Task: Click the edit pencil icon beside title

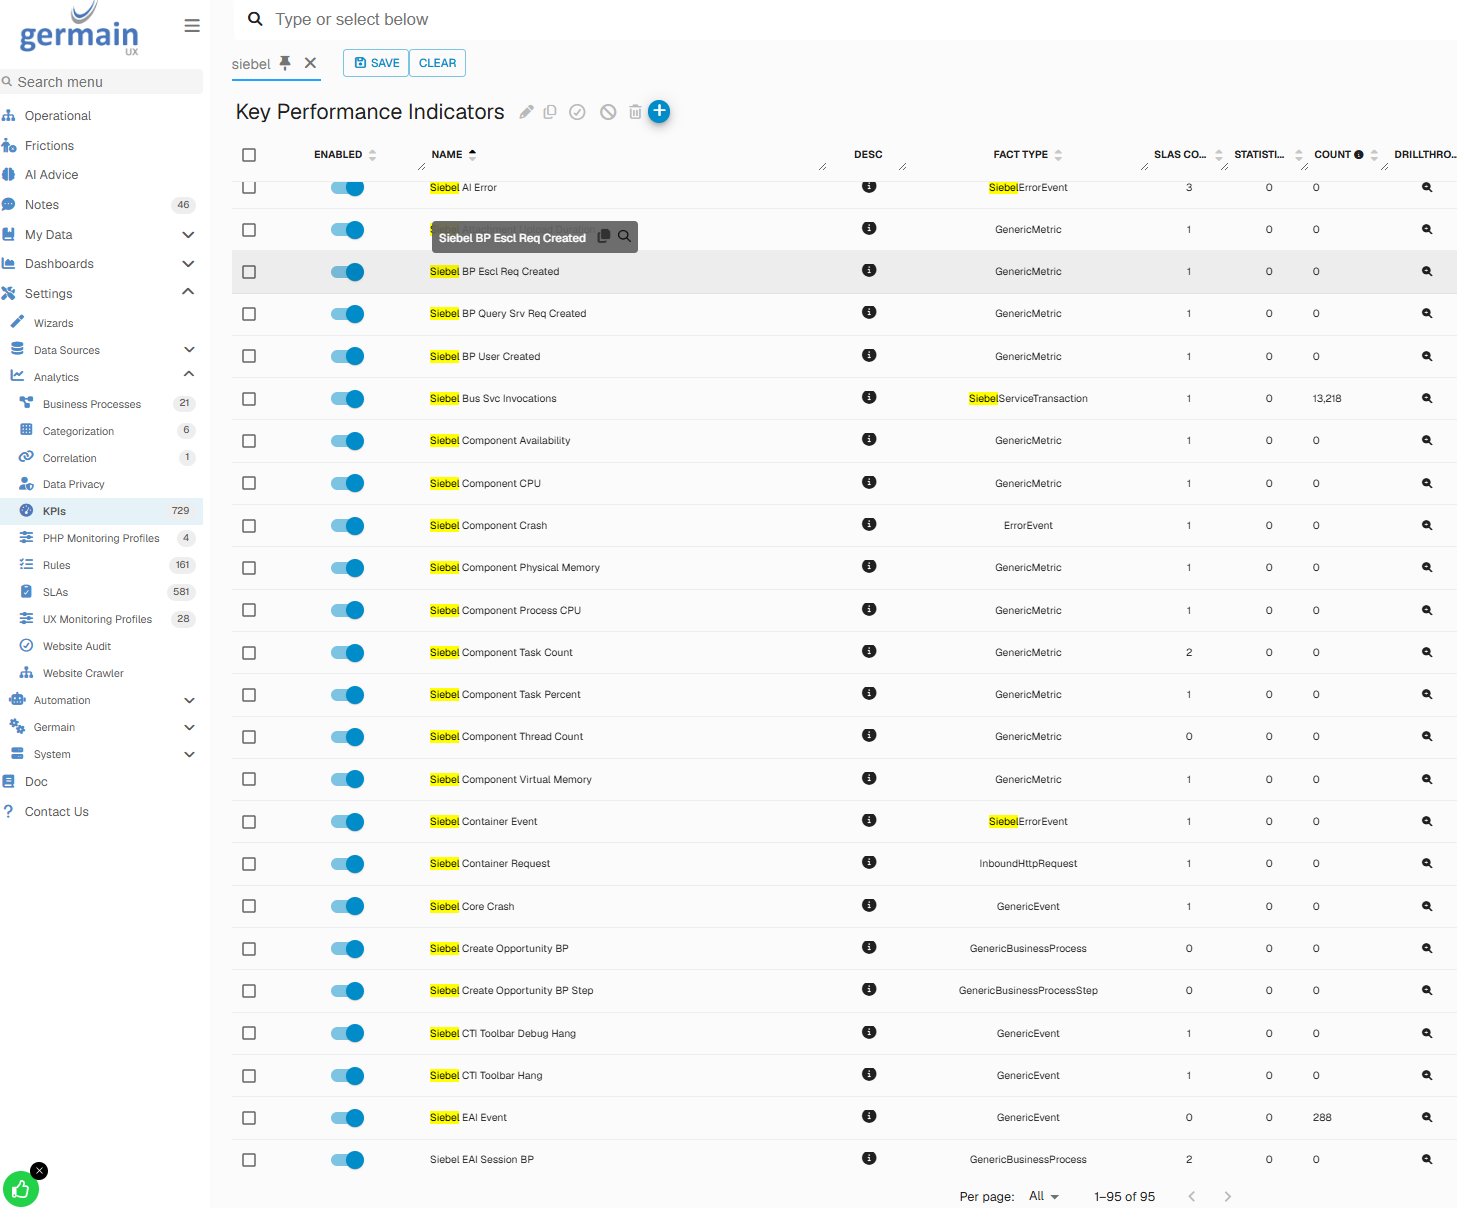Action: click(x=526, y=112)
